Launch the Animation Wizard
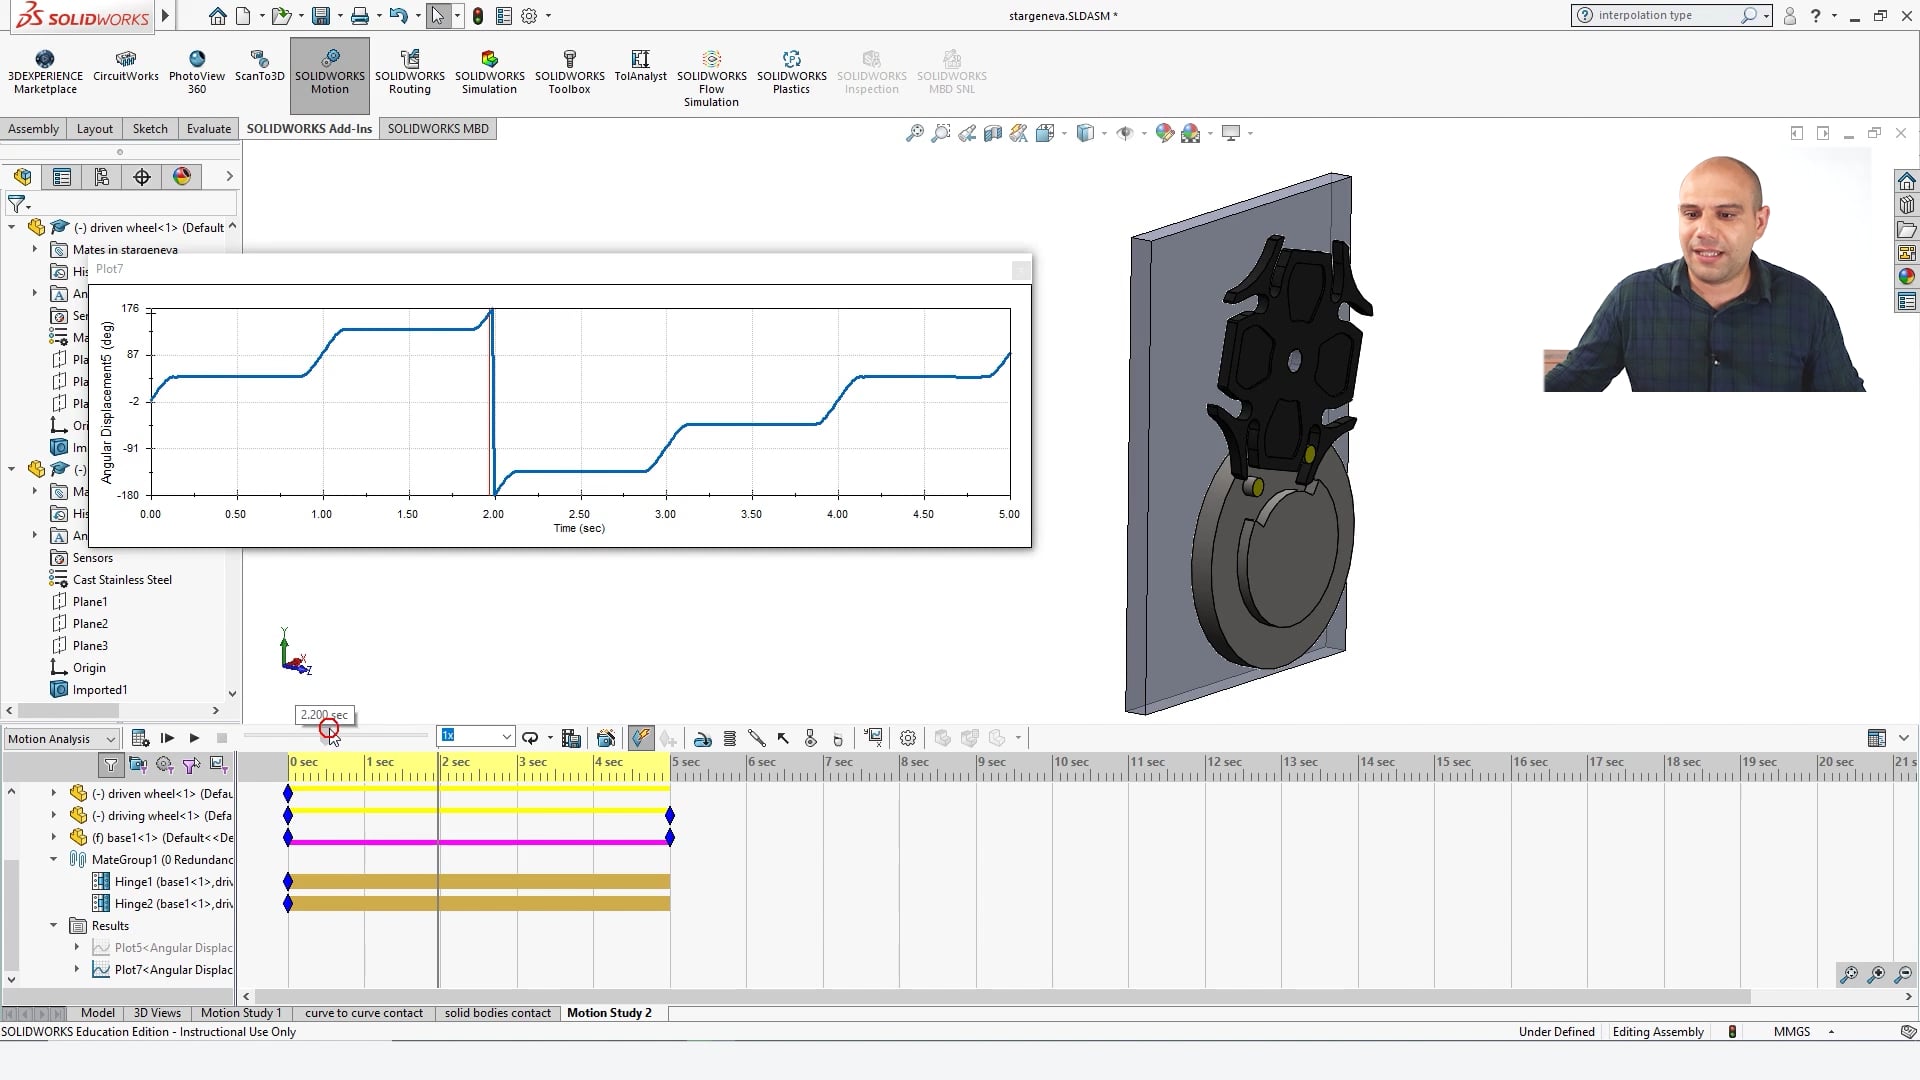The image size is (1920, 1080). click(x=605, y=738)
